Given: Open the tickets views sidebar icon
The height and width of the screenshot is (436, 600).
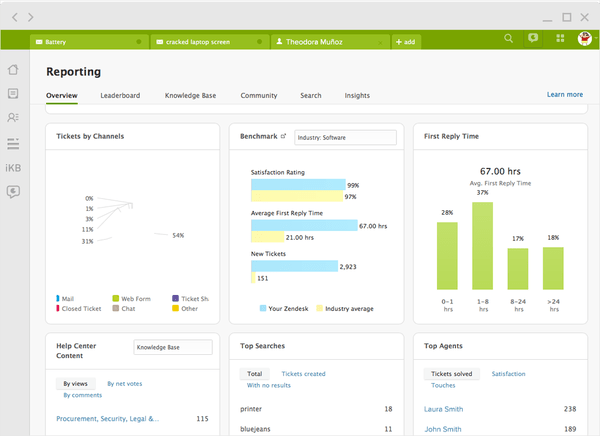Looking at the screenshot, I should (13, 93).
